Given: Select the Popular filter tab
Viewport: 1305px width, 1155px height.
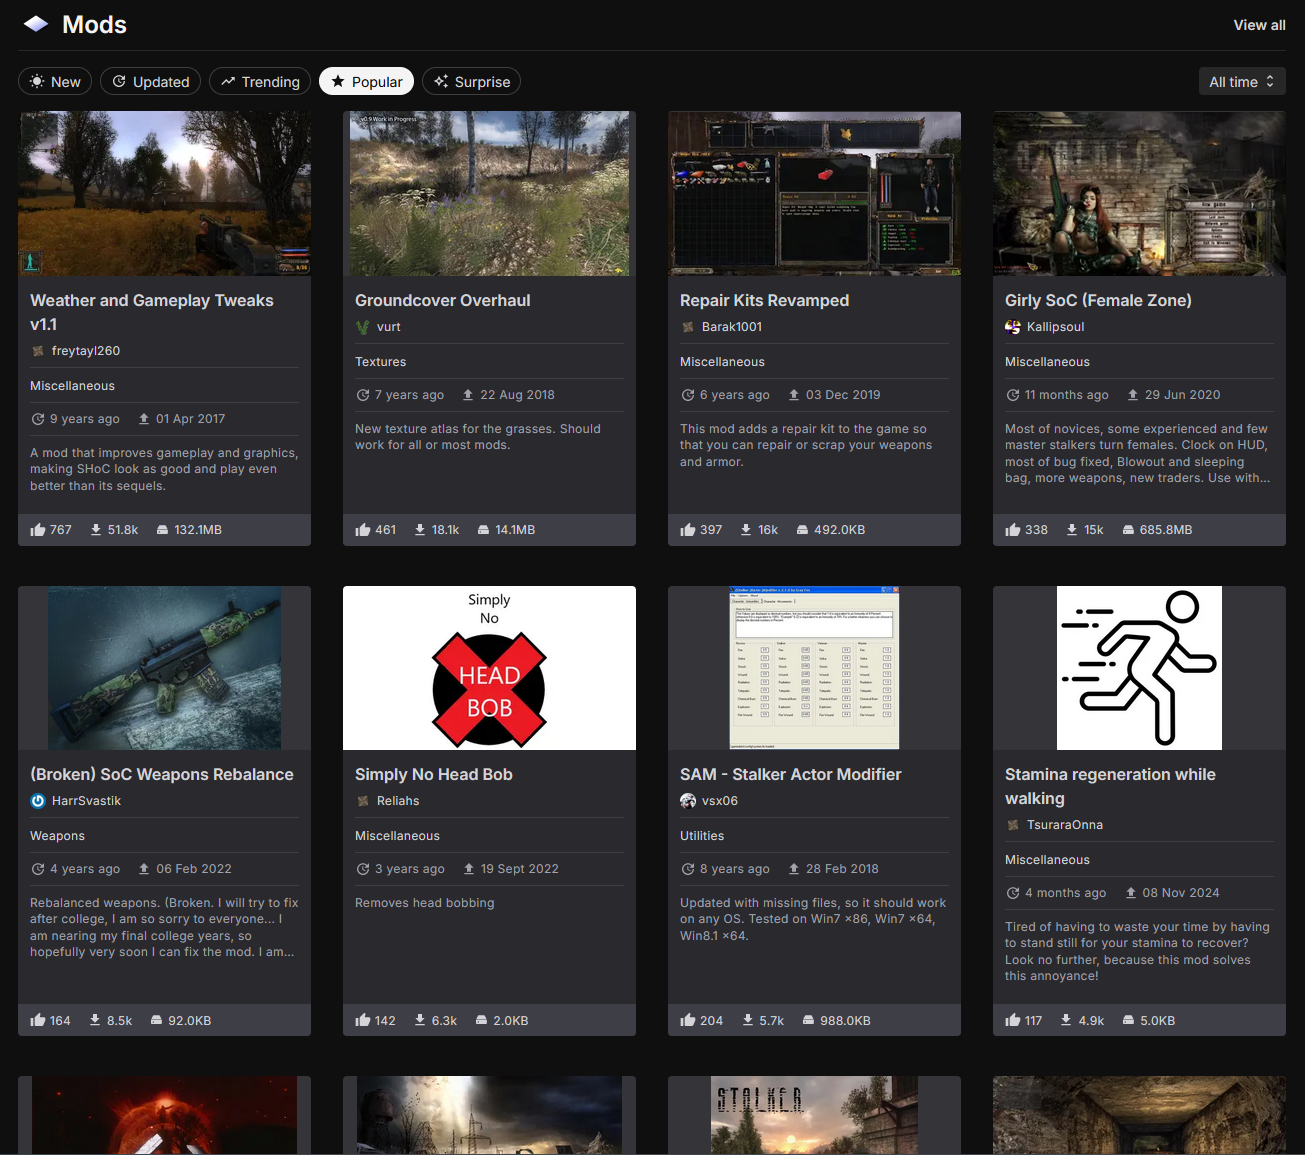Looking at the screenshot, I should tap(366, 82).
